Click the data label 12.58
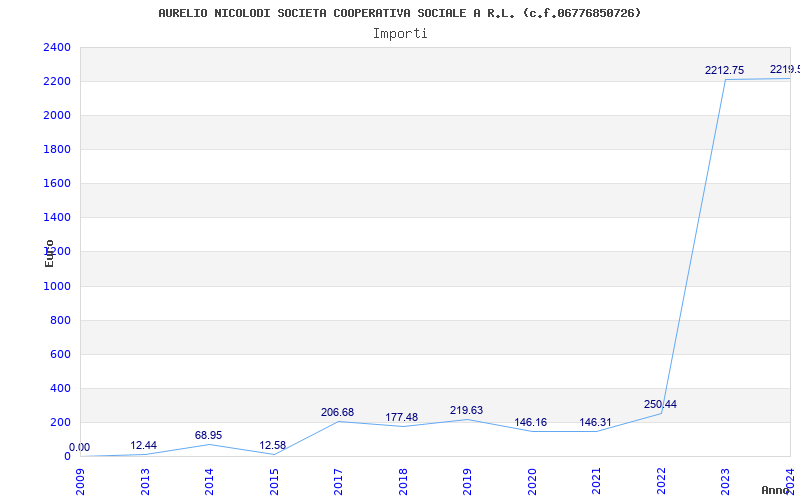 [272, 445]
